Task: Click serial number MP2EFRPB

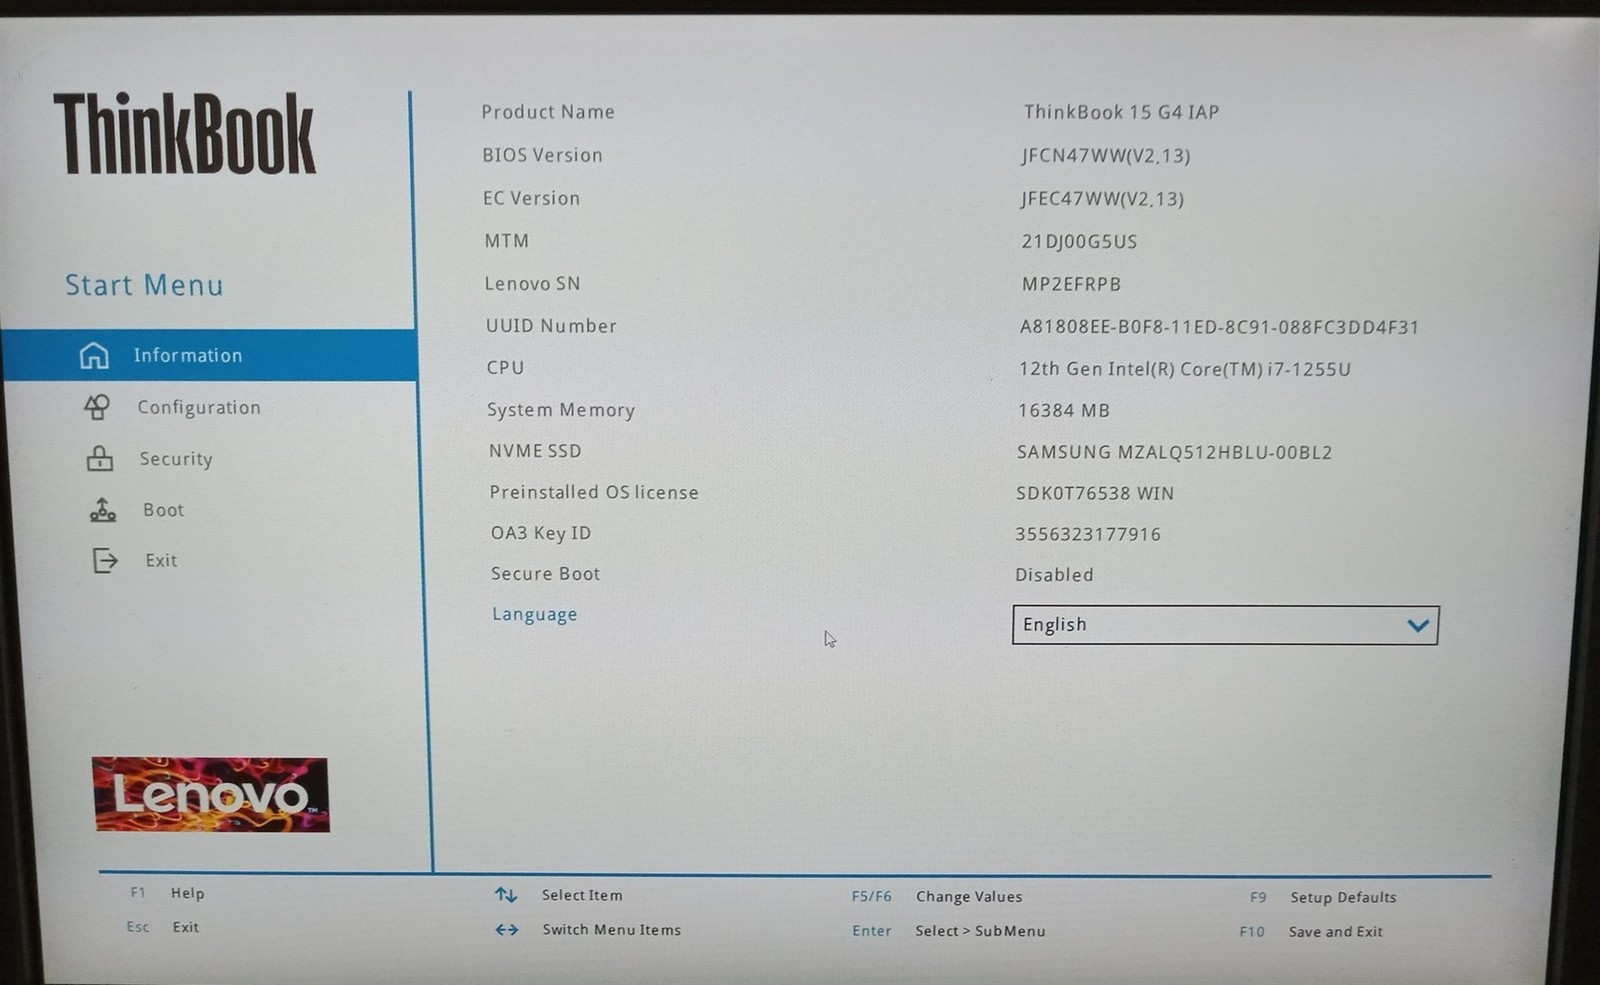Action: tap(1071, 284)
